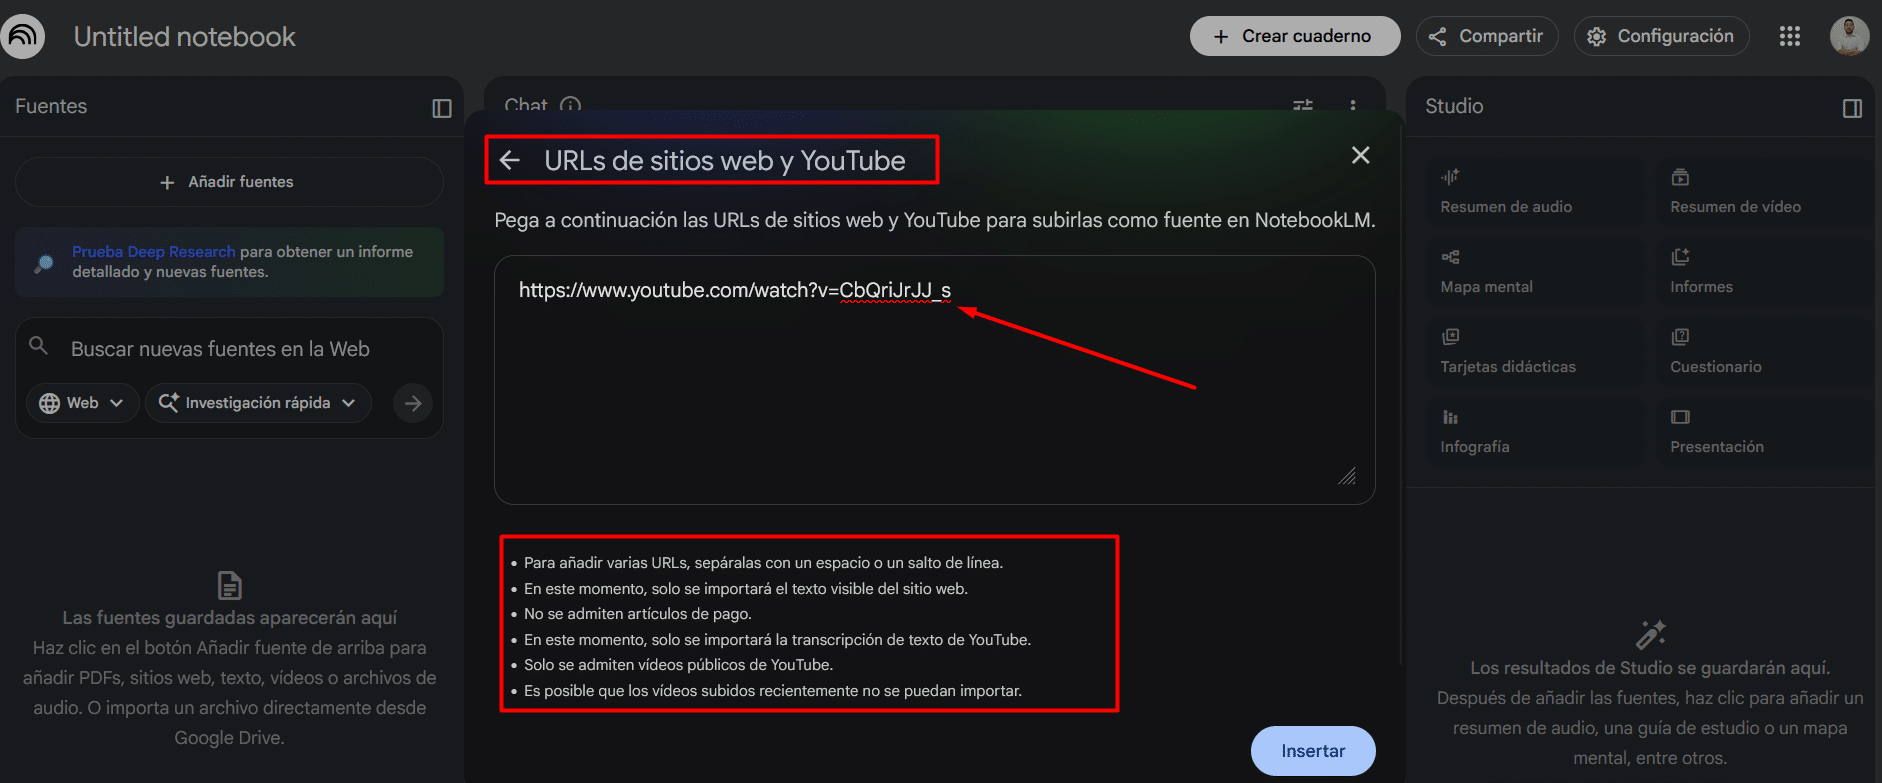Click the Untitled notebook title
The height and width of the screenshot is (783, 1882).
[185, 37]
